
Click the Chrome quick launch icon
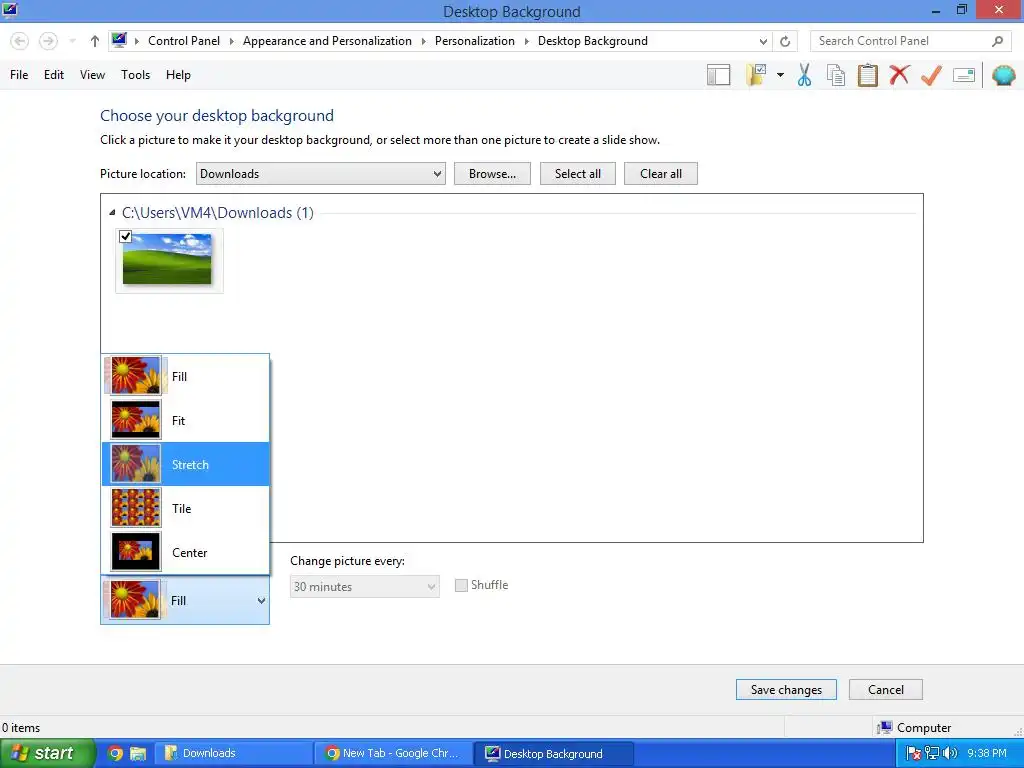pyautogui.click(x=116, y=754)
